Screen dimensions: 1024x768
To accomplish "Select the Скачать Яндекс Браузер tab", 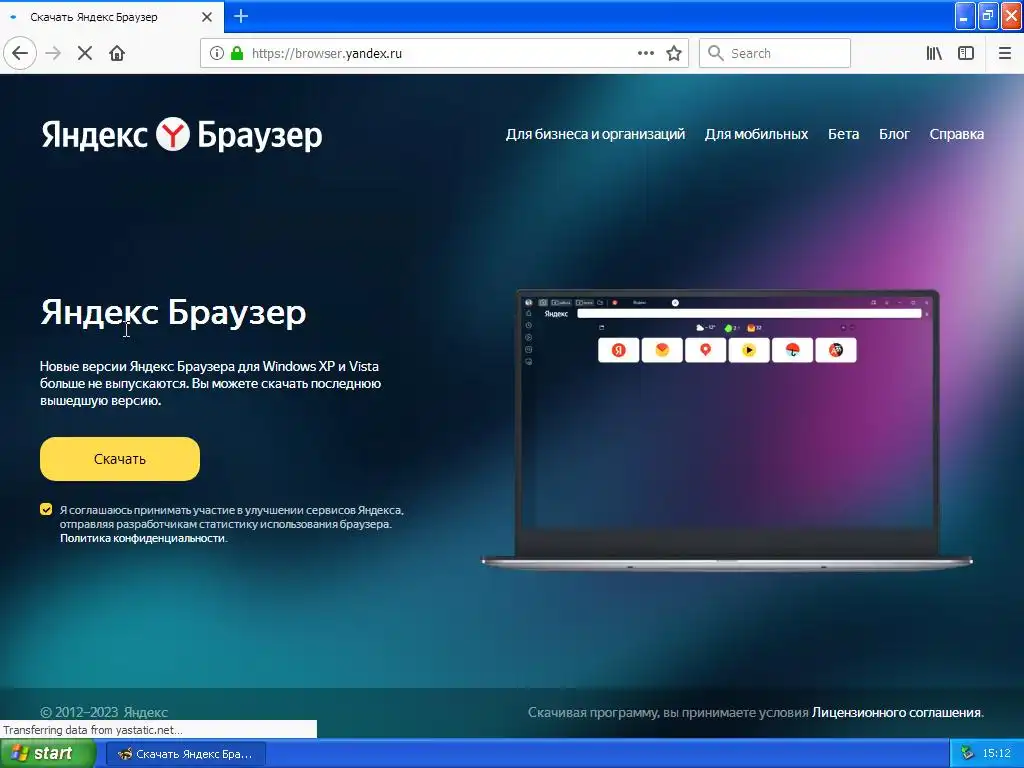I will point(111,17).
